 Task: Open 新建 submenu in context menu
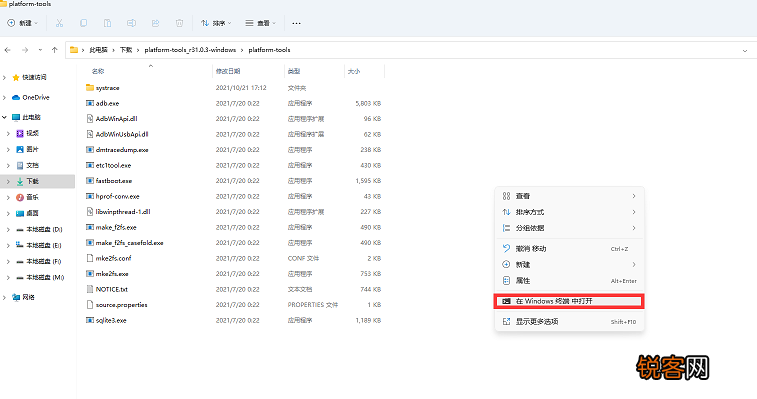pyautogui.click(x=570, y=265)
